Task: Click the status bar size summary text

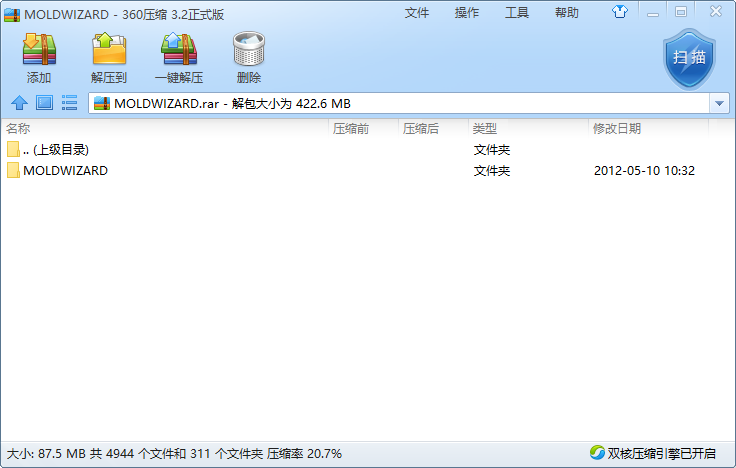Action: [174, 454]
